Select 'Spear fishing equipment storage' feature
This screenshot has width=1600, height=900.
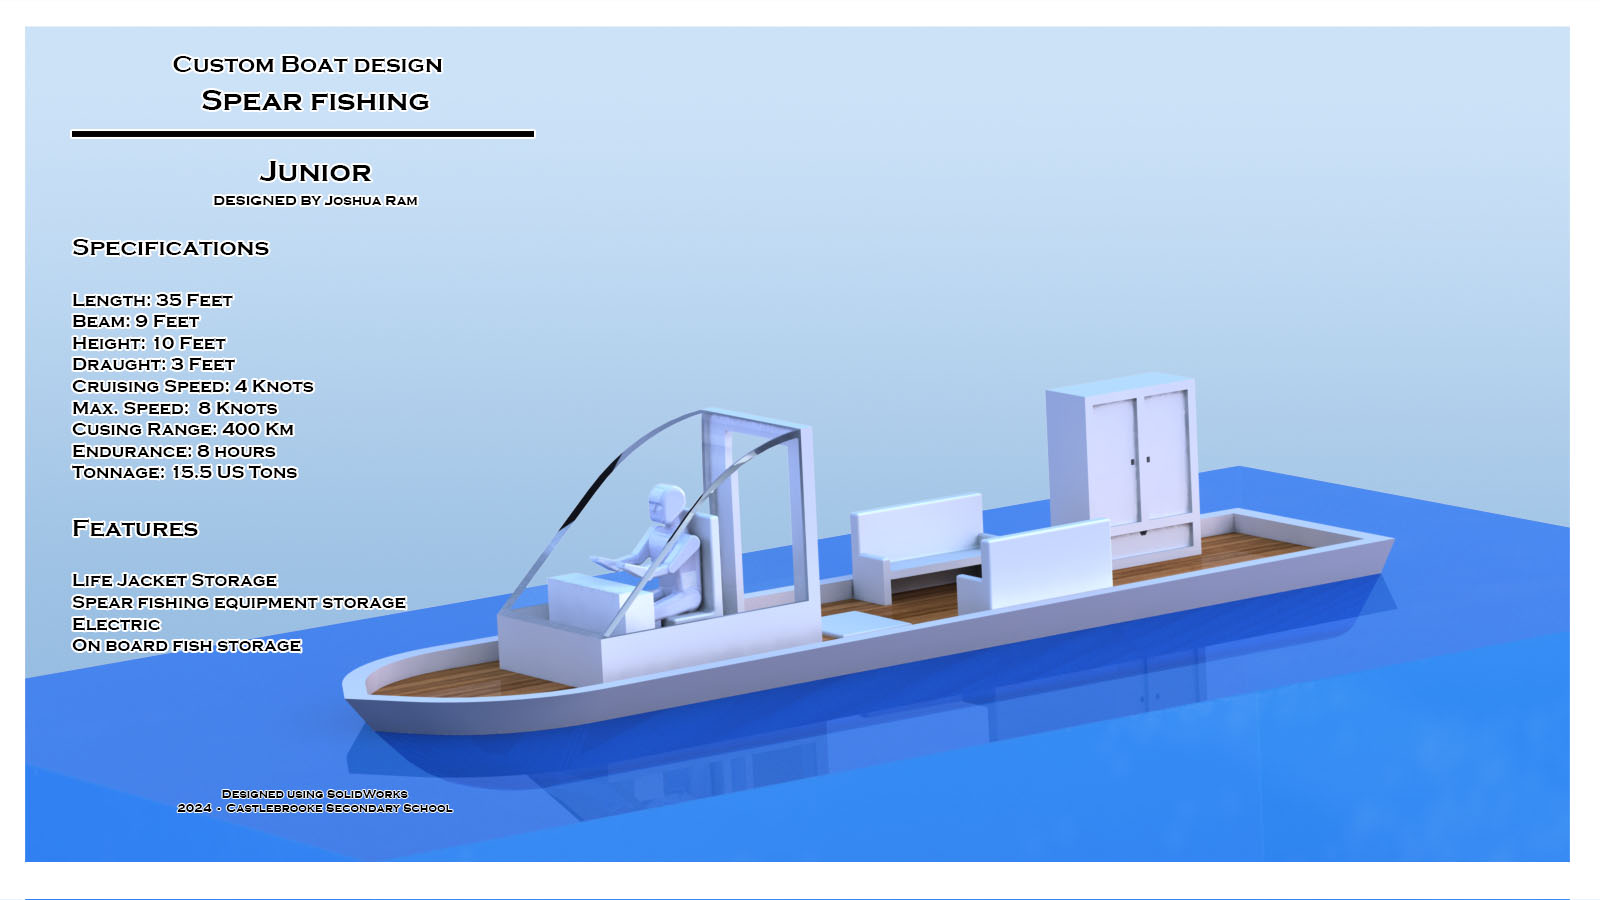239,602
